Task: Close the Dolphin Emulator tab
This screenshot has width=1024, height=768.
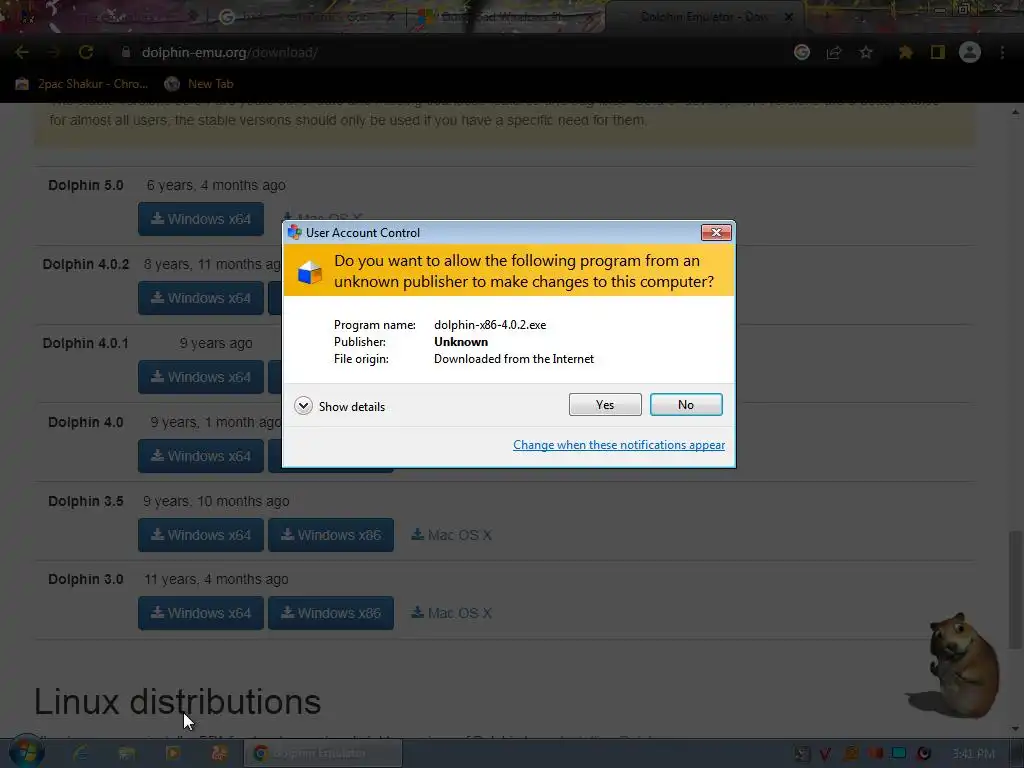Action: pos(788,17)
